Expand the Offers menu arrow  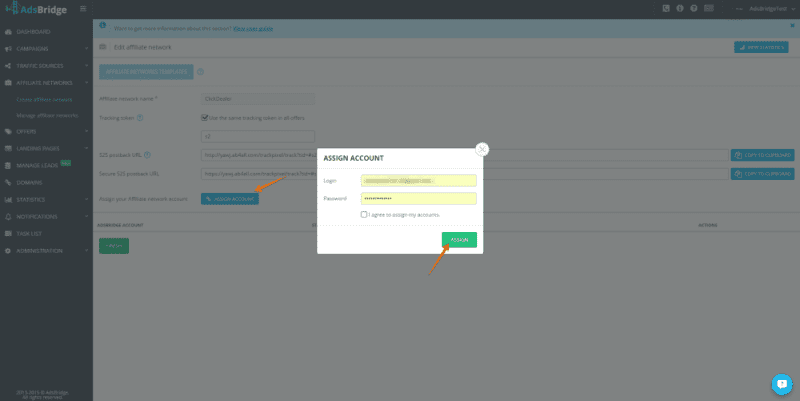coord(86,132)
